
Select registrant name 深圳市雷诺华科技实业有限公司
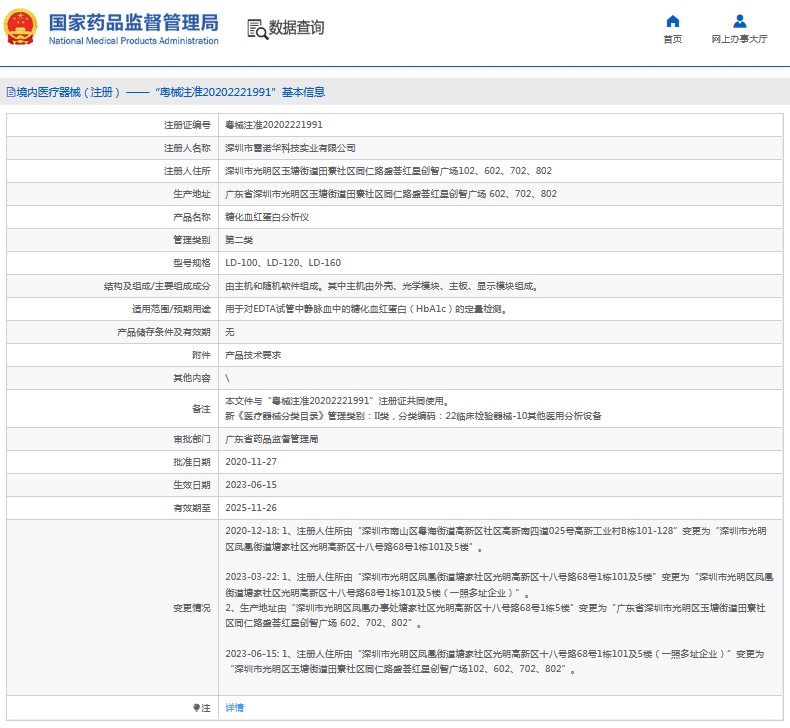290,148
